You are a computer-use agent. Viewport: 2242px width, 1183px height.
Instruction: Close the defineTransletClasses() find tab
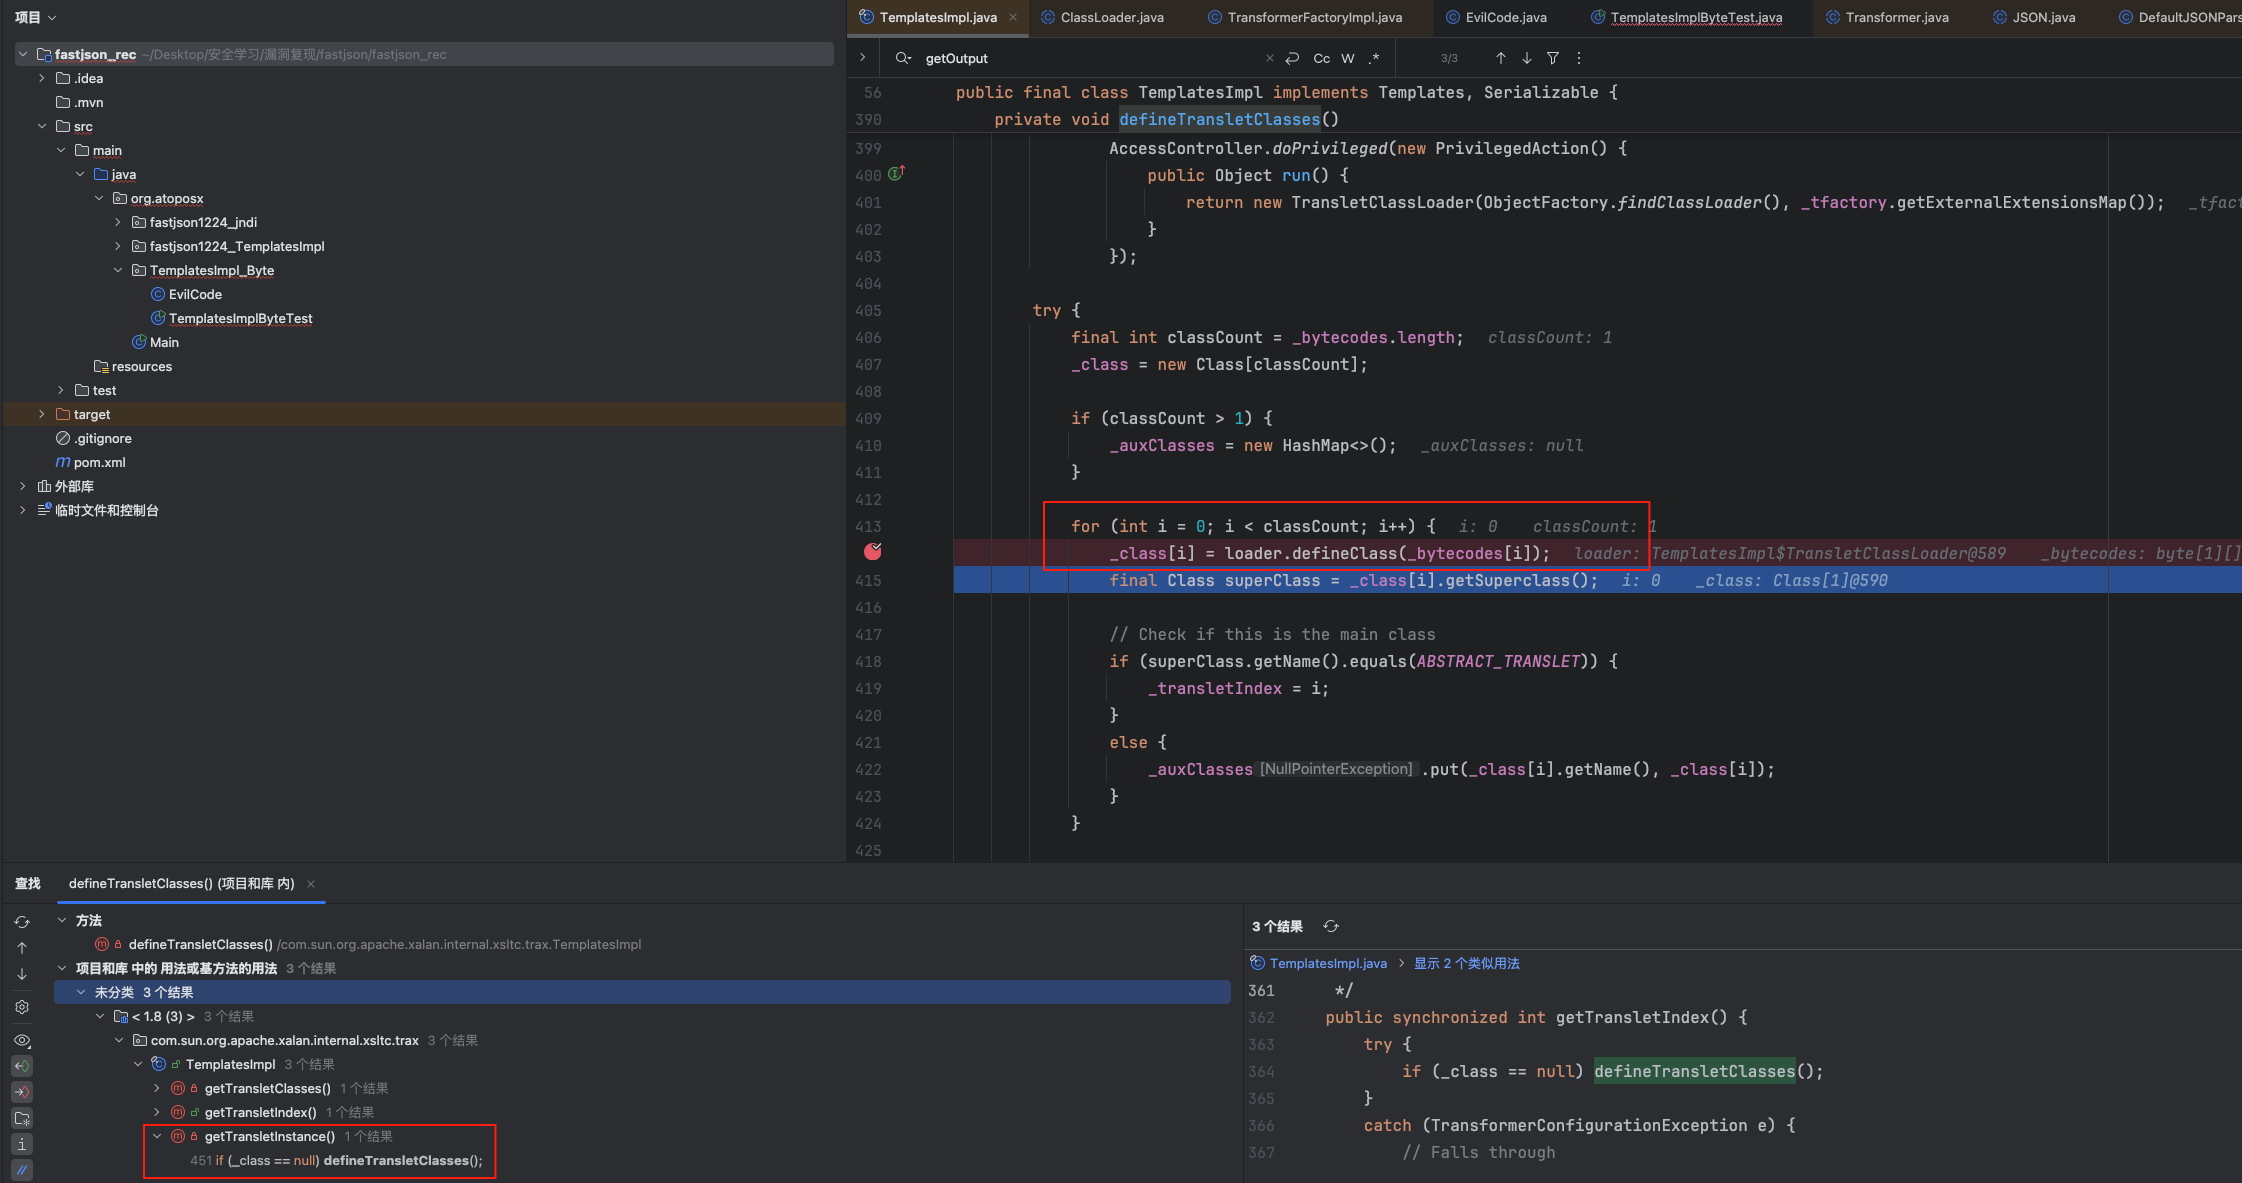[311, 884]
